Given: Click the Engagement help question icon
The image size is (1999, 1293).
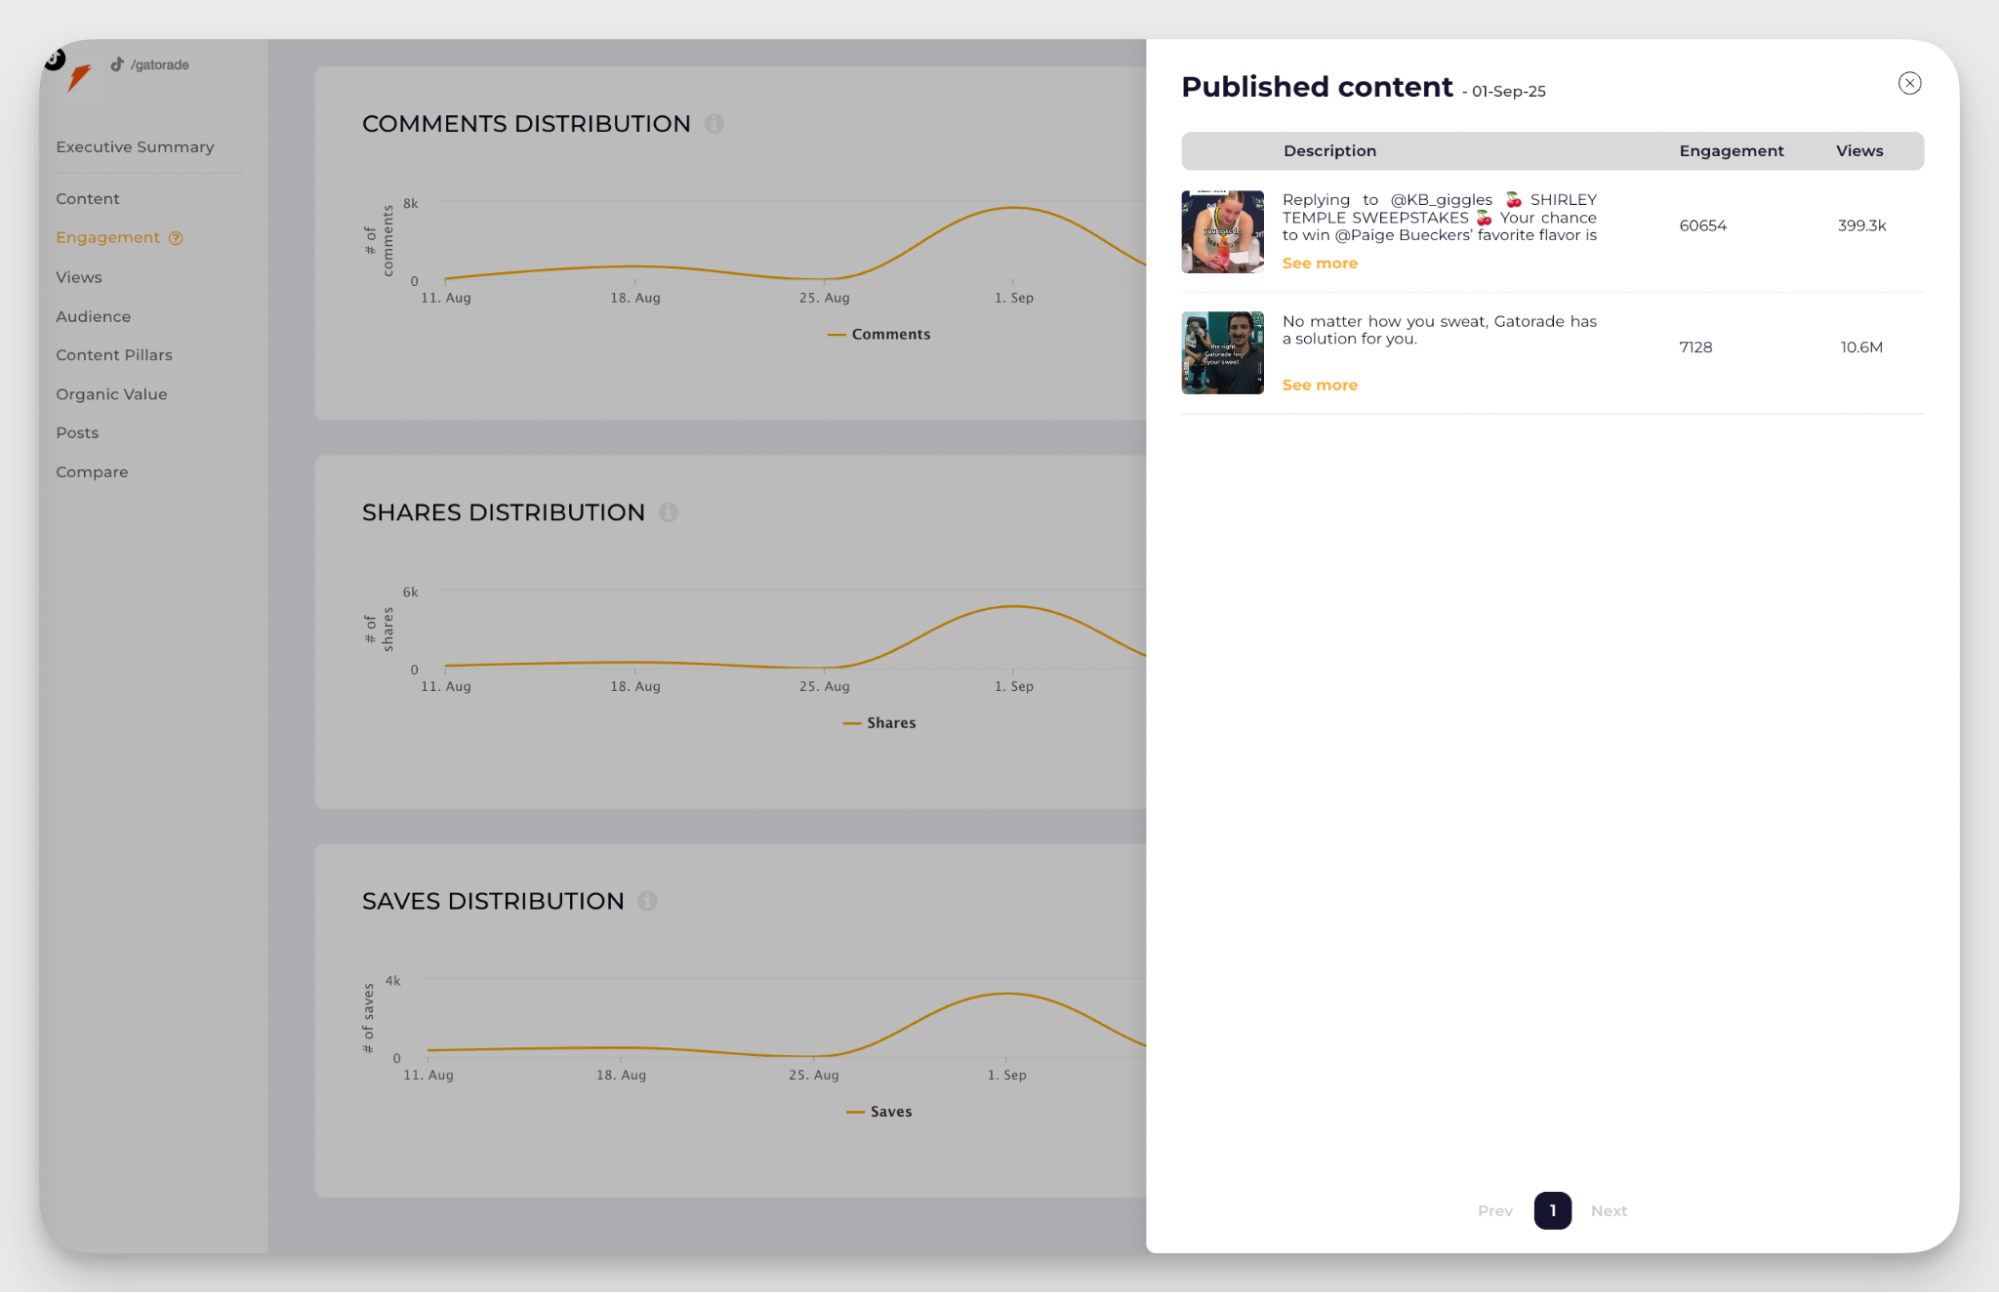Looking at the screenshot, I should [x=176, y=238].
